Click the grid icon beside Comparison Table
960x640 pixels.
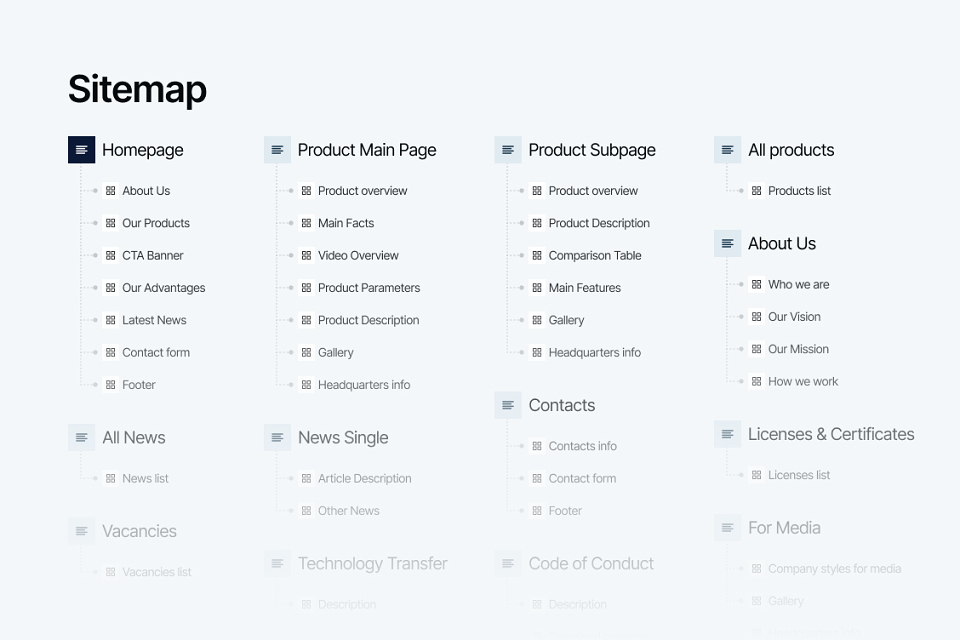(x=537, y=255)
